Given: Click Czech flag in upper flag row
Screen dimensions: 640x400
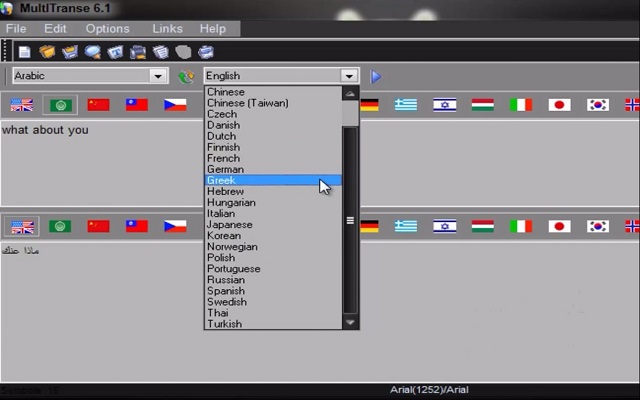Looking at the screenshot, I should [x=175, y=105].
